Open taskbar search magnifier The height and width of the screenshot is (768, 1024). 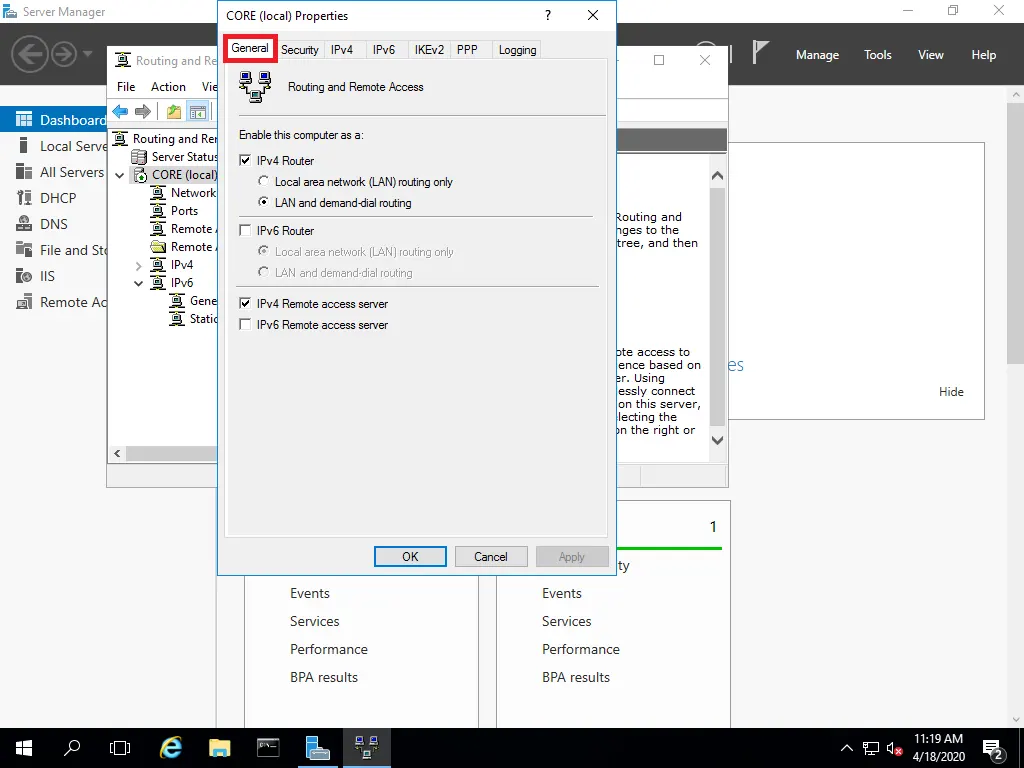pos(72,748)
